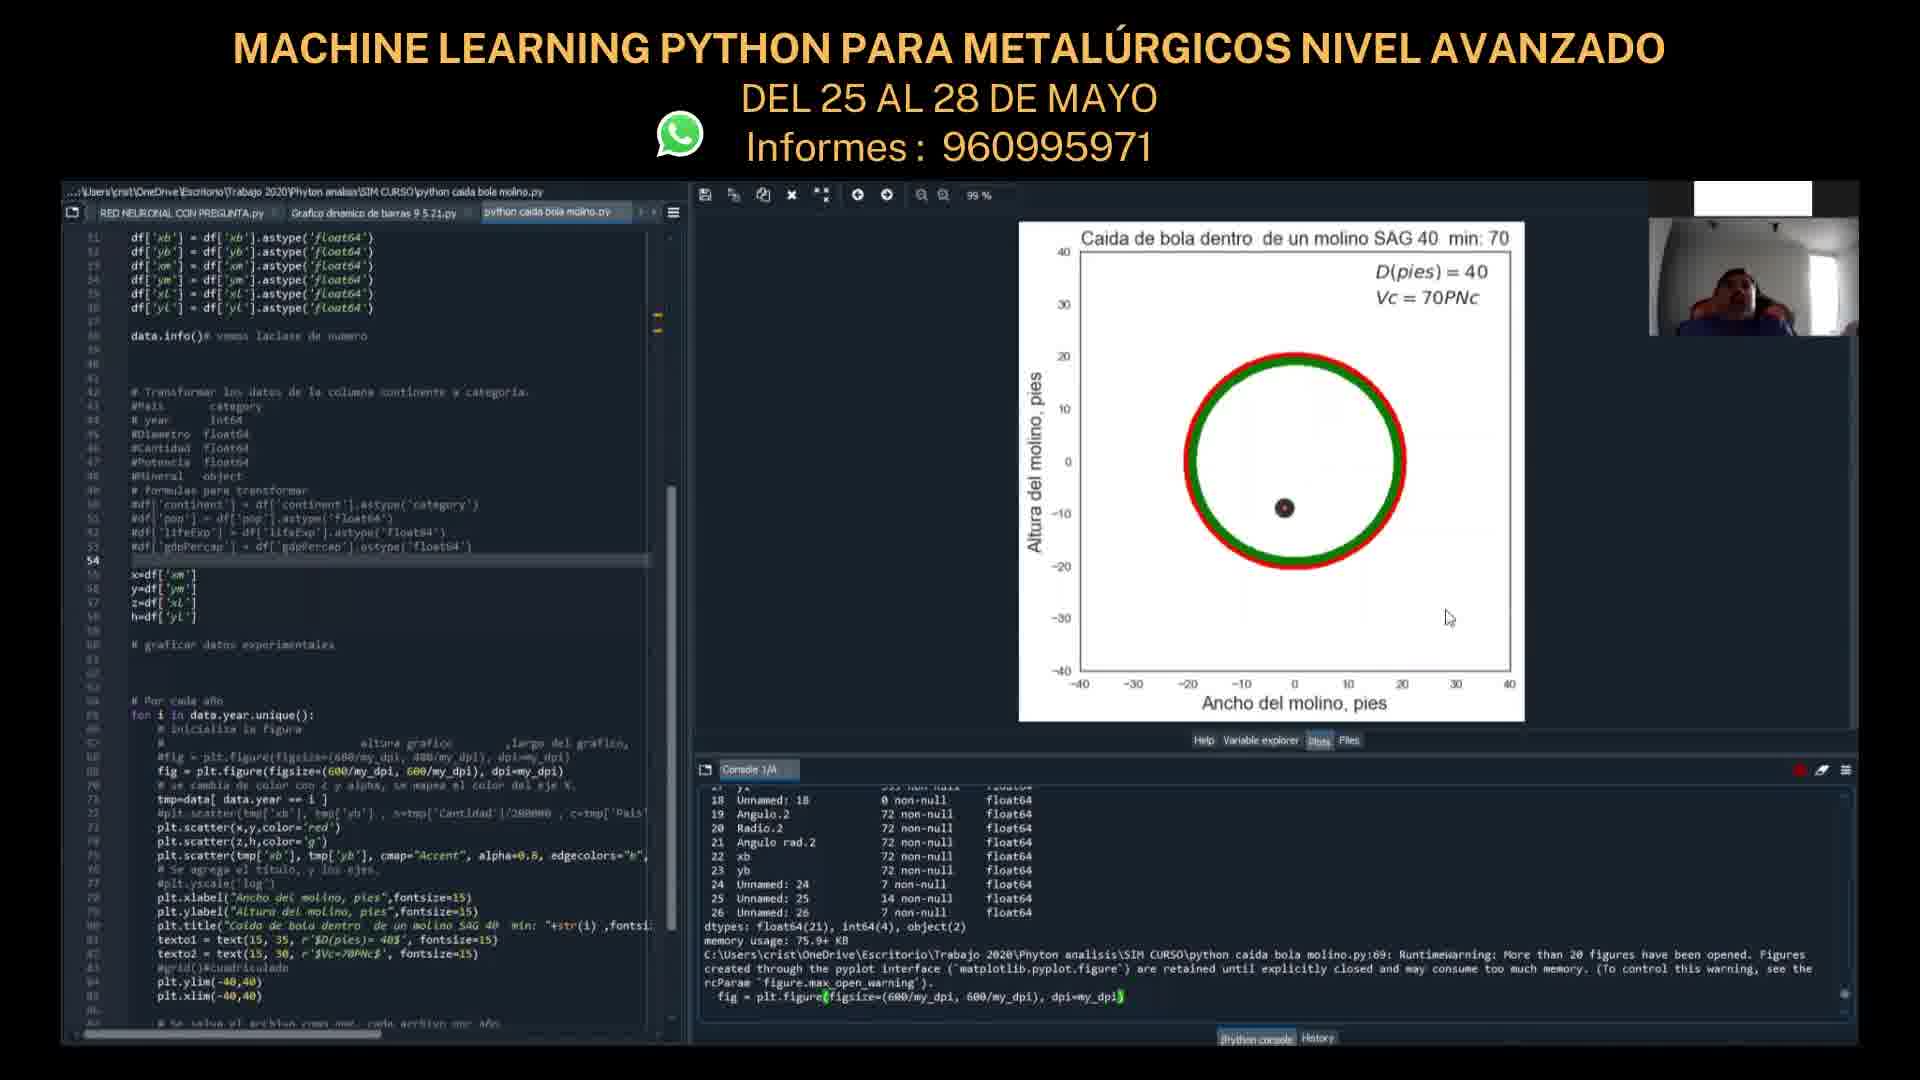Click the 'fig = plt.figure' console line
Screen dimensions: 1920x1080
(920, 997)
